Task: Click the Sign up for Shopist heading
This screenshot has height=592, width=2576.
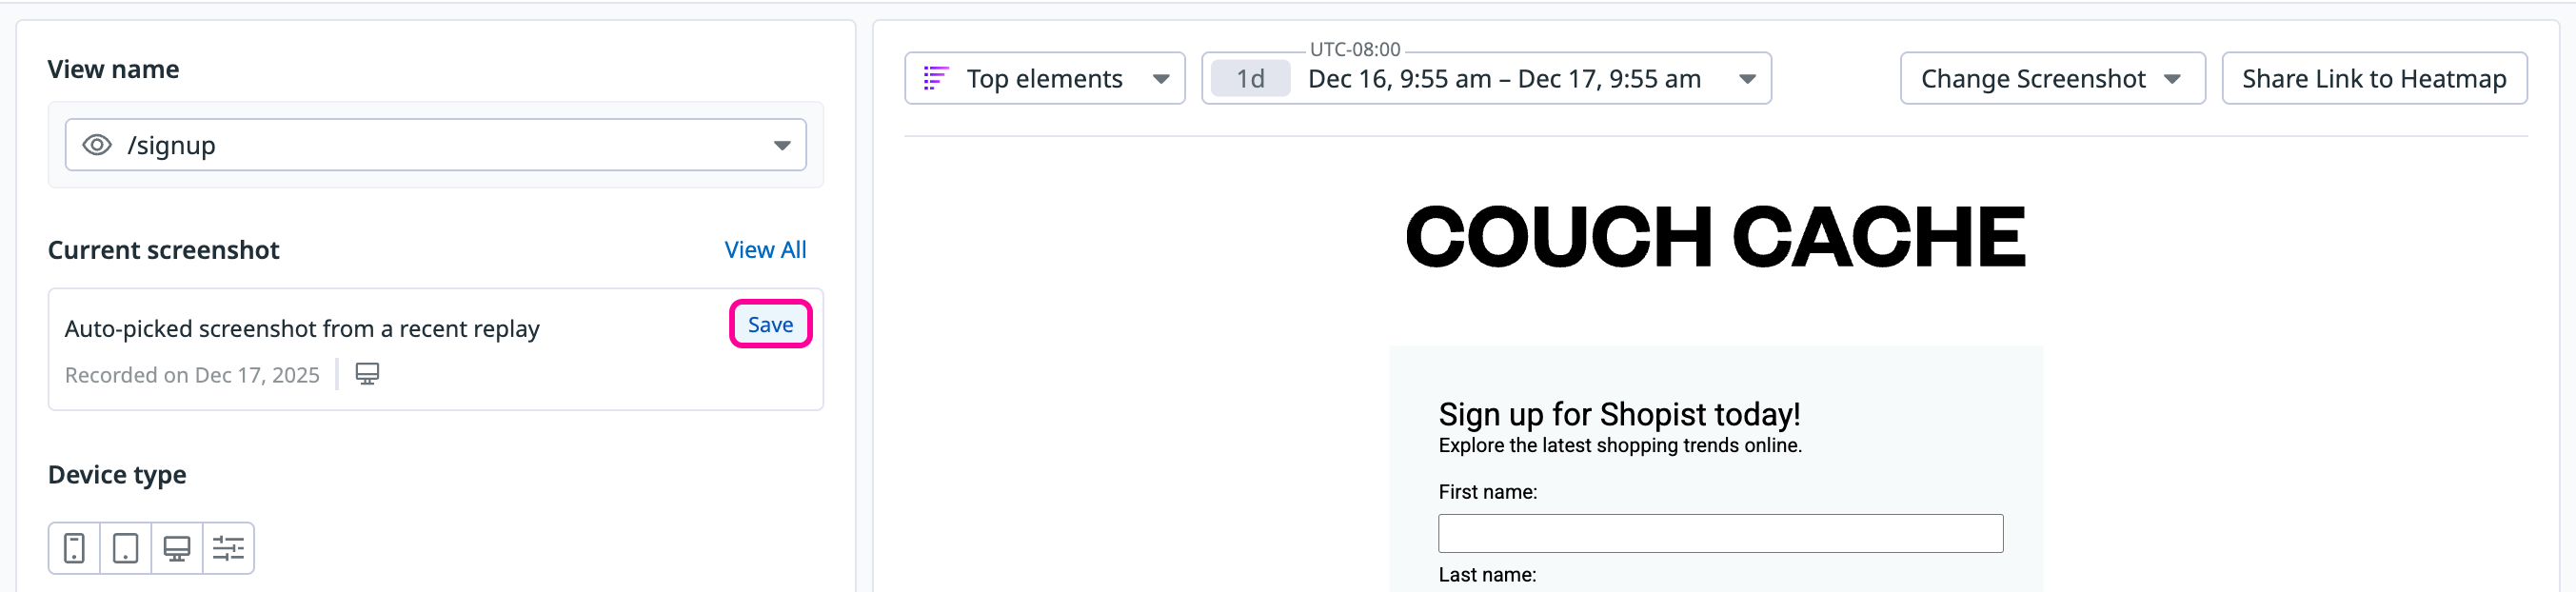Action: pos(1618,414)
